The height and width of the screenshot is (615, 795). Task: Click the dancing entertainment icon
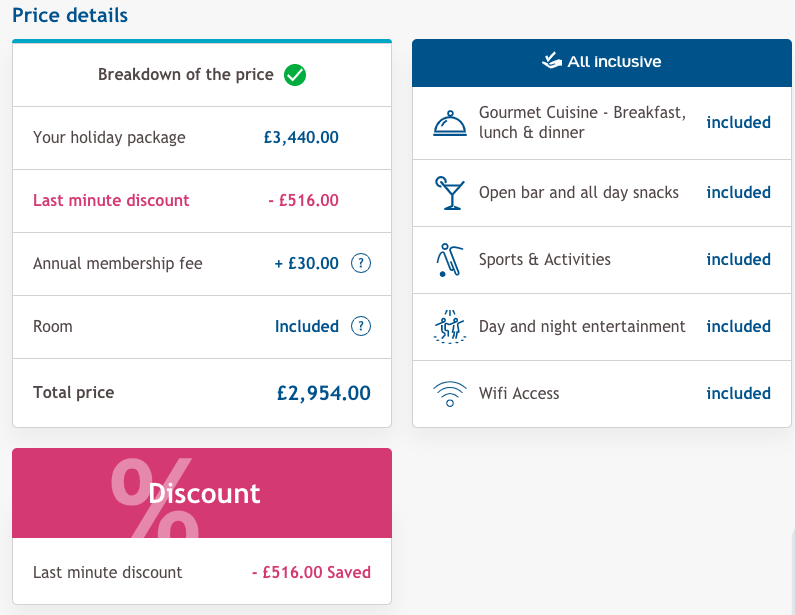(x=450, y=327)
